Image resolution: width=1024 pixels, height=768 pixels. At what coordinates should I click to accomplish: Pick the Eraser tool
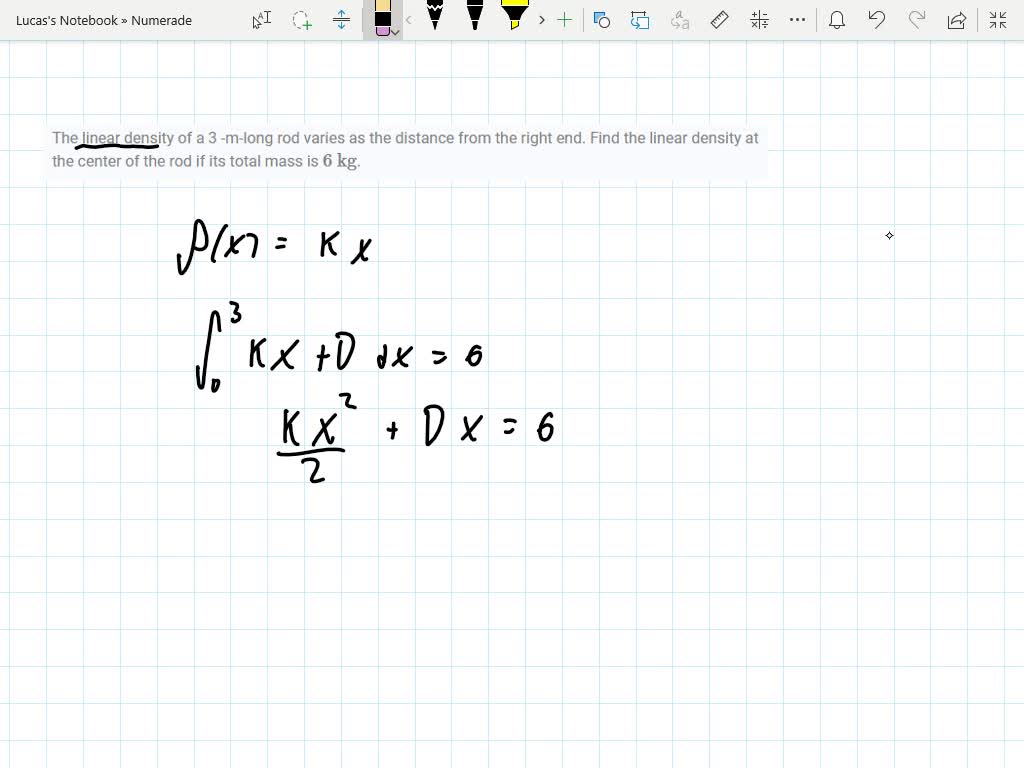(x=382, y=18)
